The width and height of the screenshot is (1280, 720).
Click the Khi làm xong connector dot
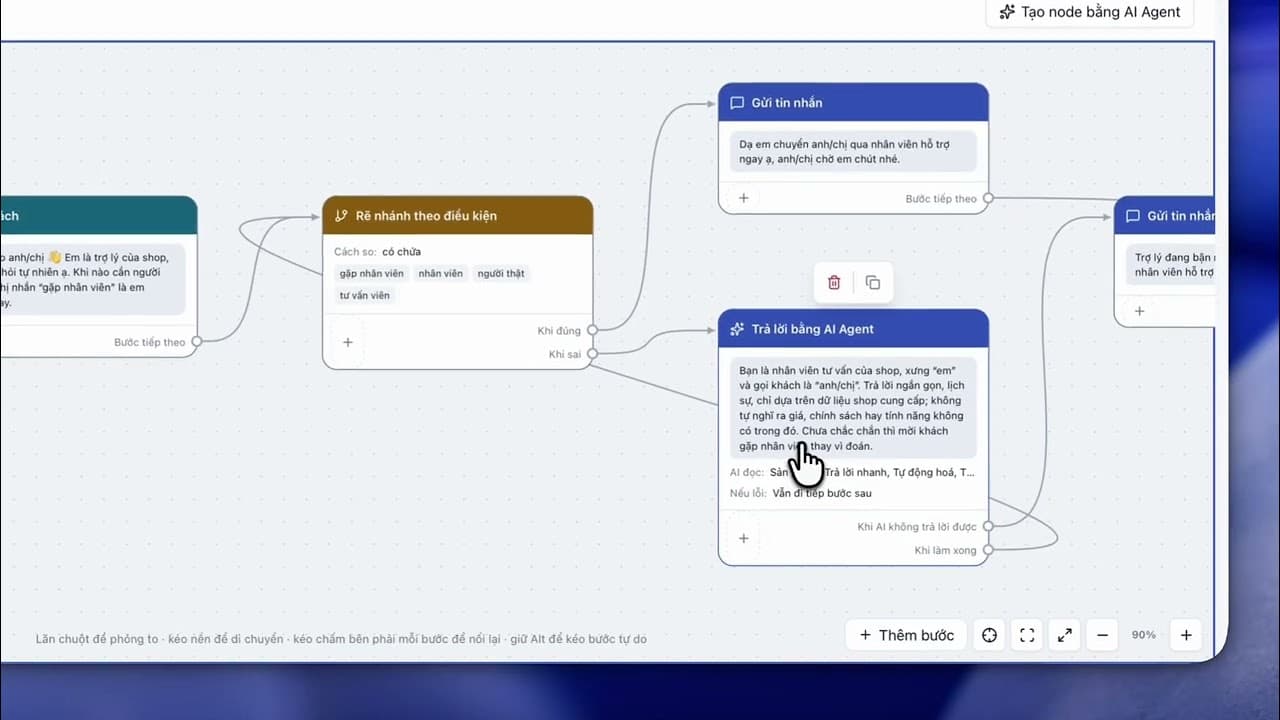tap(988, 550)
